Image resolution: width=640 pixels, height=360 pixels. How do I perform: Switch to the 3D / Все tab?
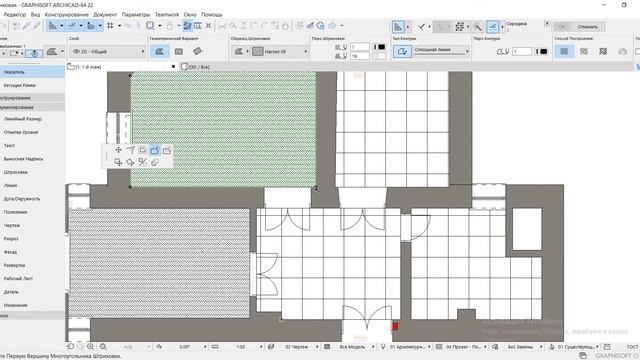pyautogui.click(x=199, y=67)
